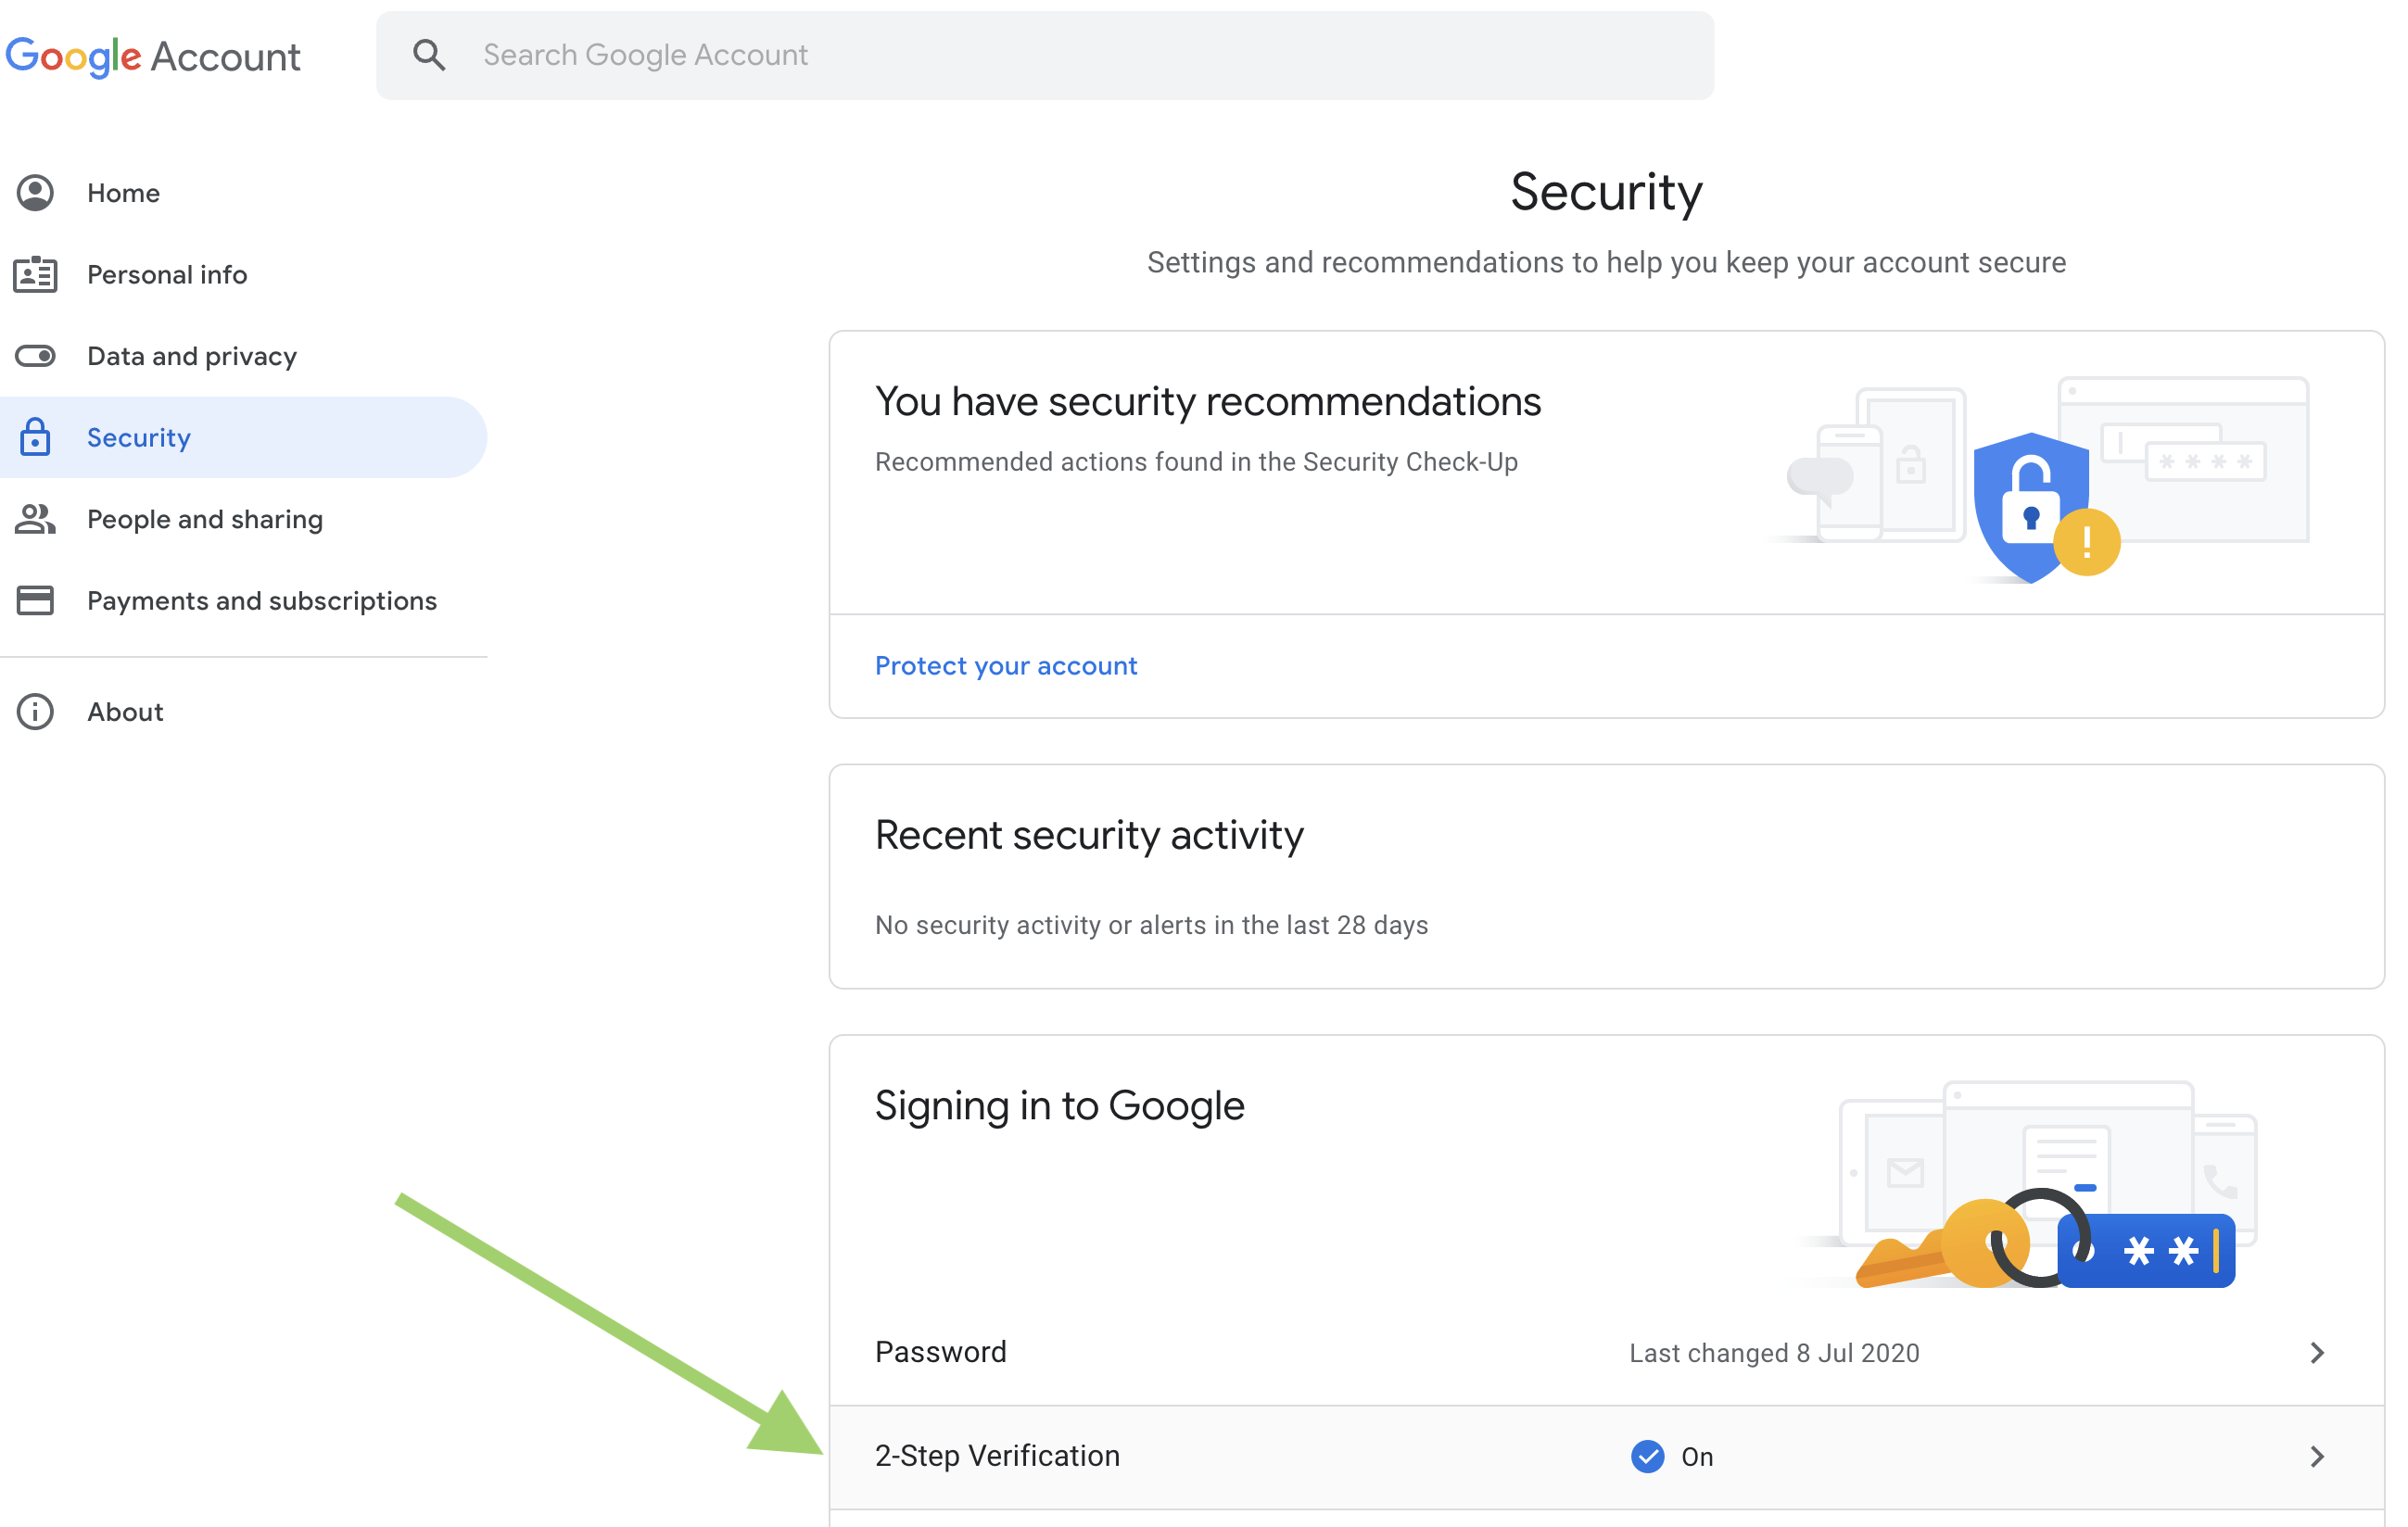2408x1527 pixels.
Task: Click the 2-Step Verification On checkmark
Action: point(1647,1456)
